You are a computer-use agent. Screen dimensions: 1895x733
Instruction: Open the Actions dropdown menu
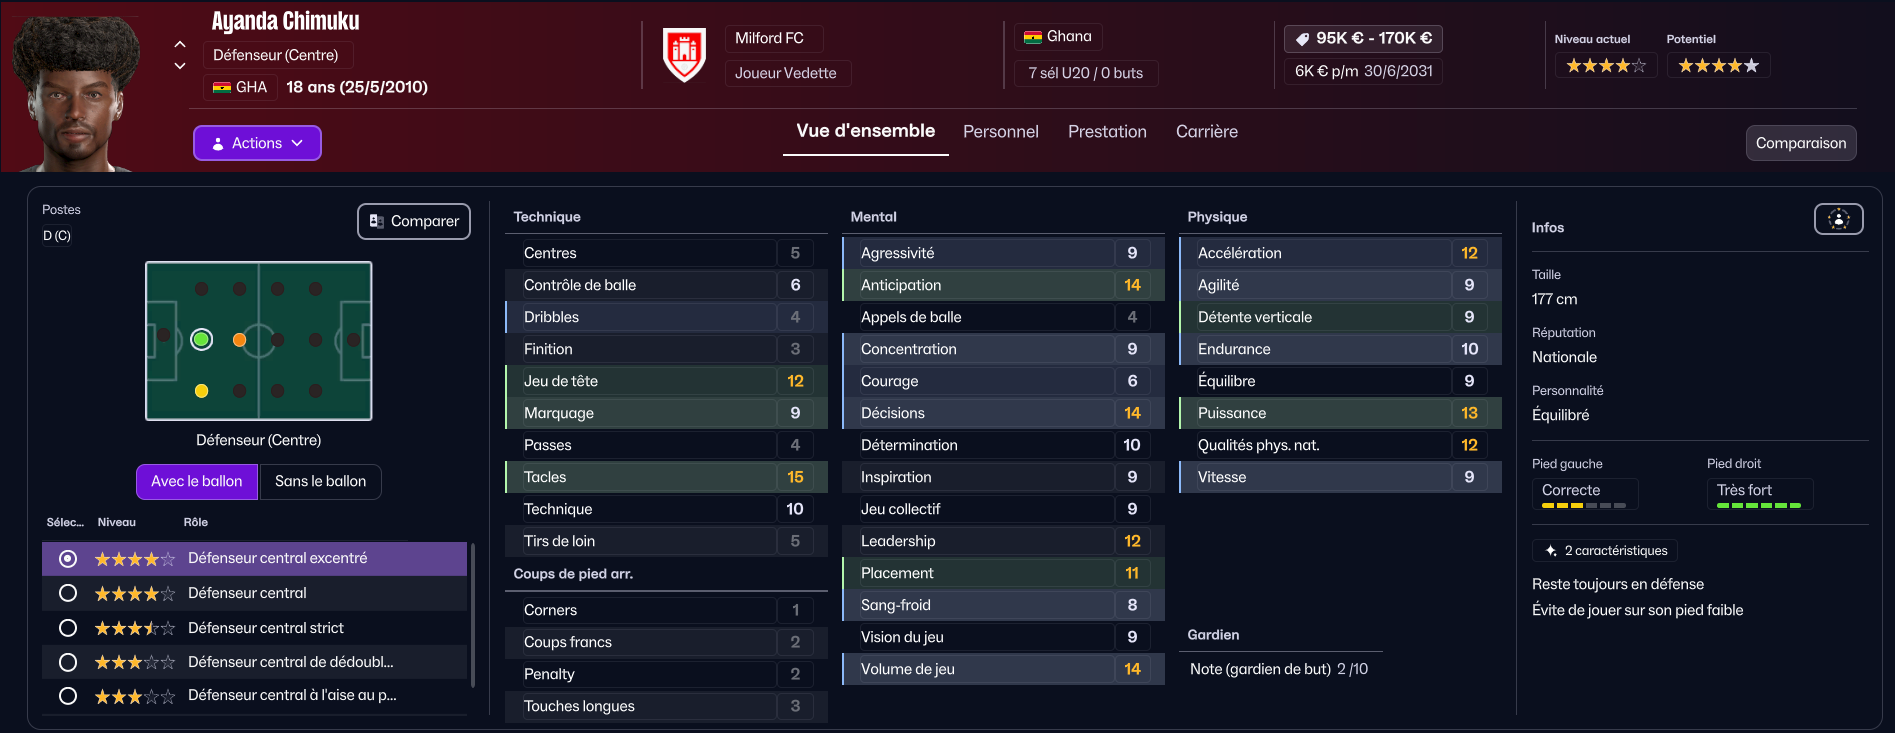[x=257, y=143]
